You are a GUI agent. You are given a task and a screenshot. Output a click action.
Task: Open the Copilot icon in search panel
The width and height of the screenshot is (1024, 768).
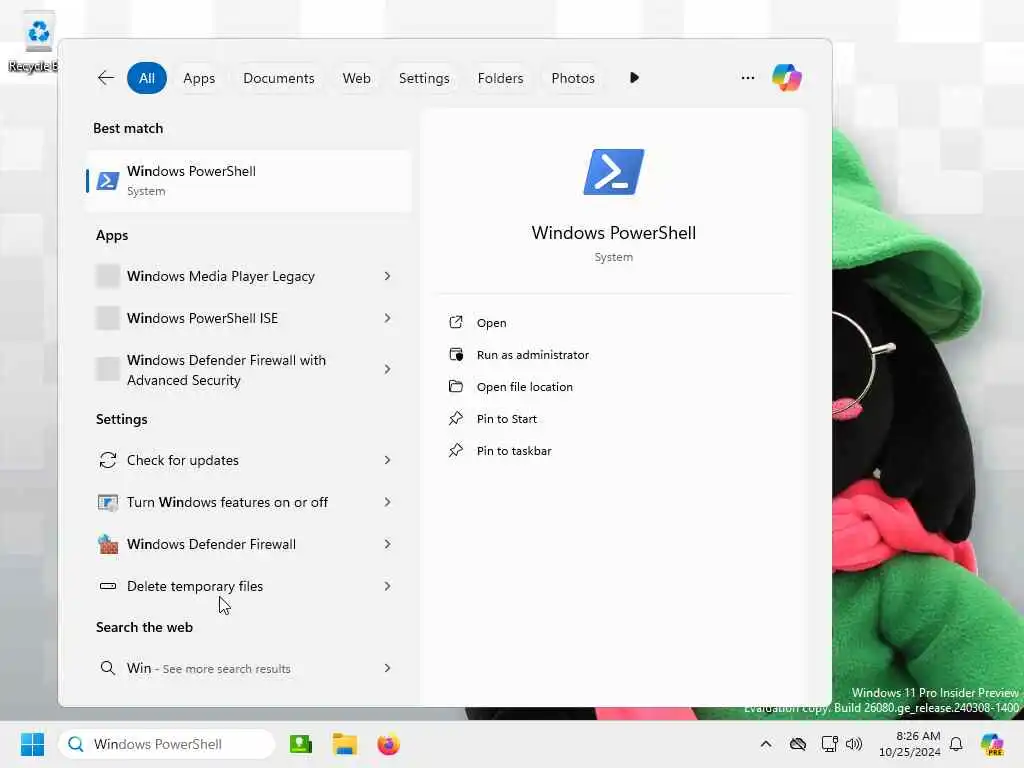[786, 78]
